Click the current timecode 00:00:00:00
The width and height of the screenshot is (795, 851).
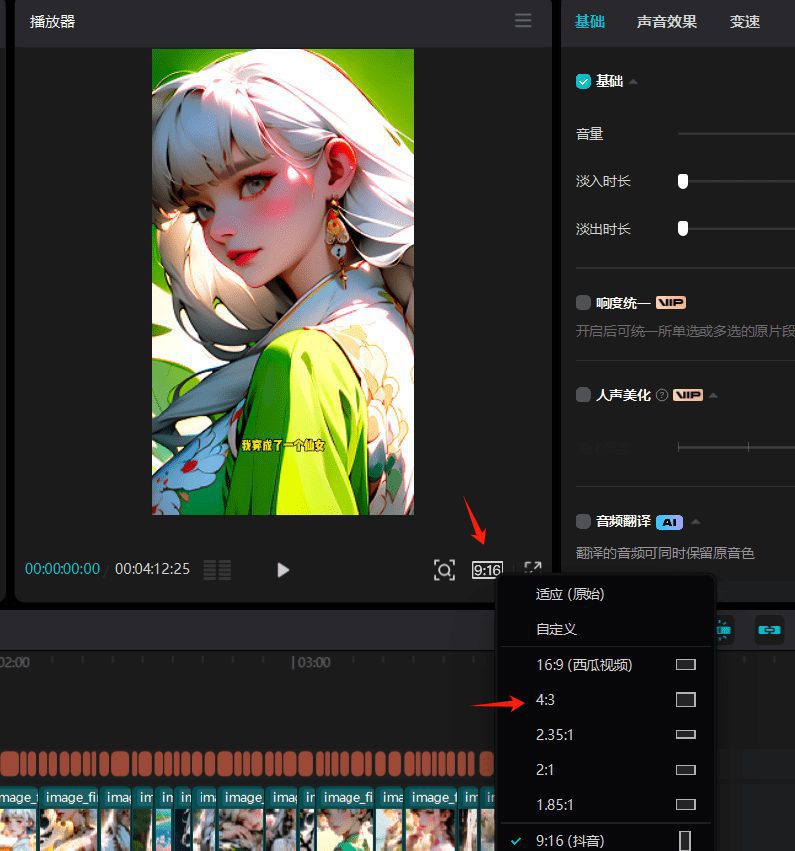point(62,569)
